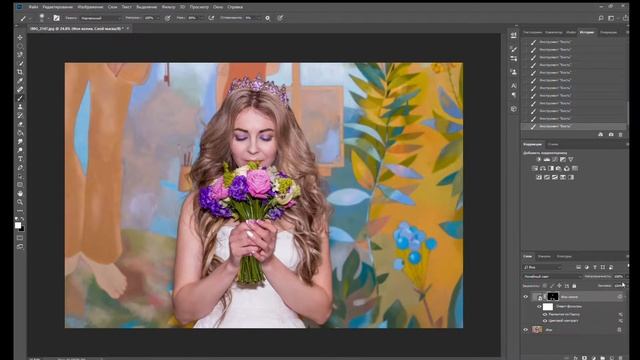This screenshot has width=640, height=360.
Task: Open the layer Fill dropdown
Action: tap(627, 286)
